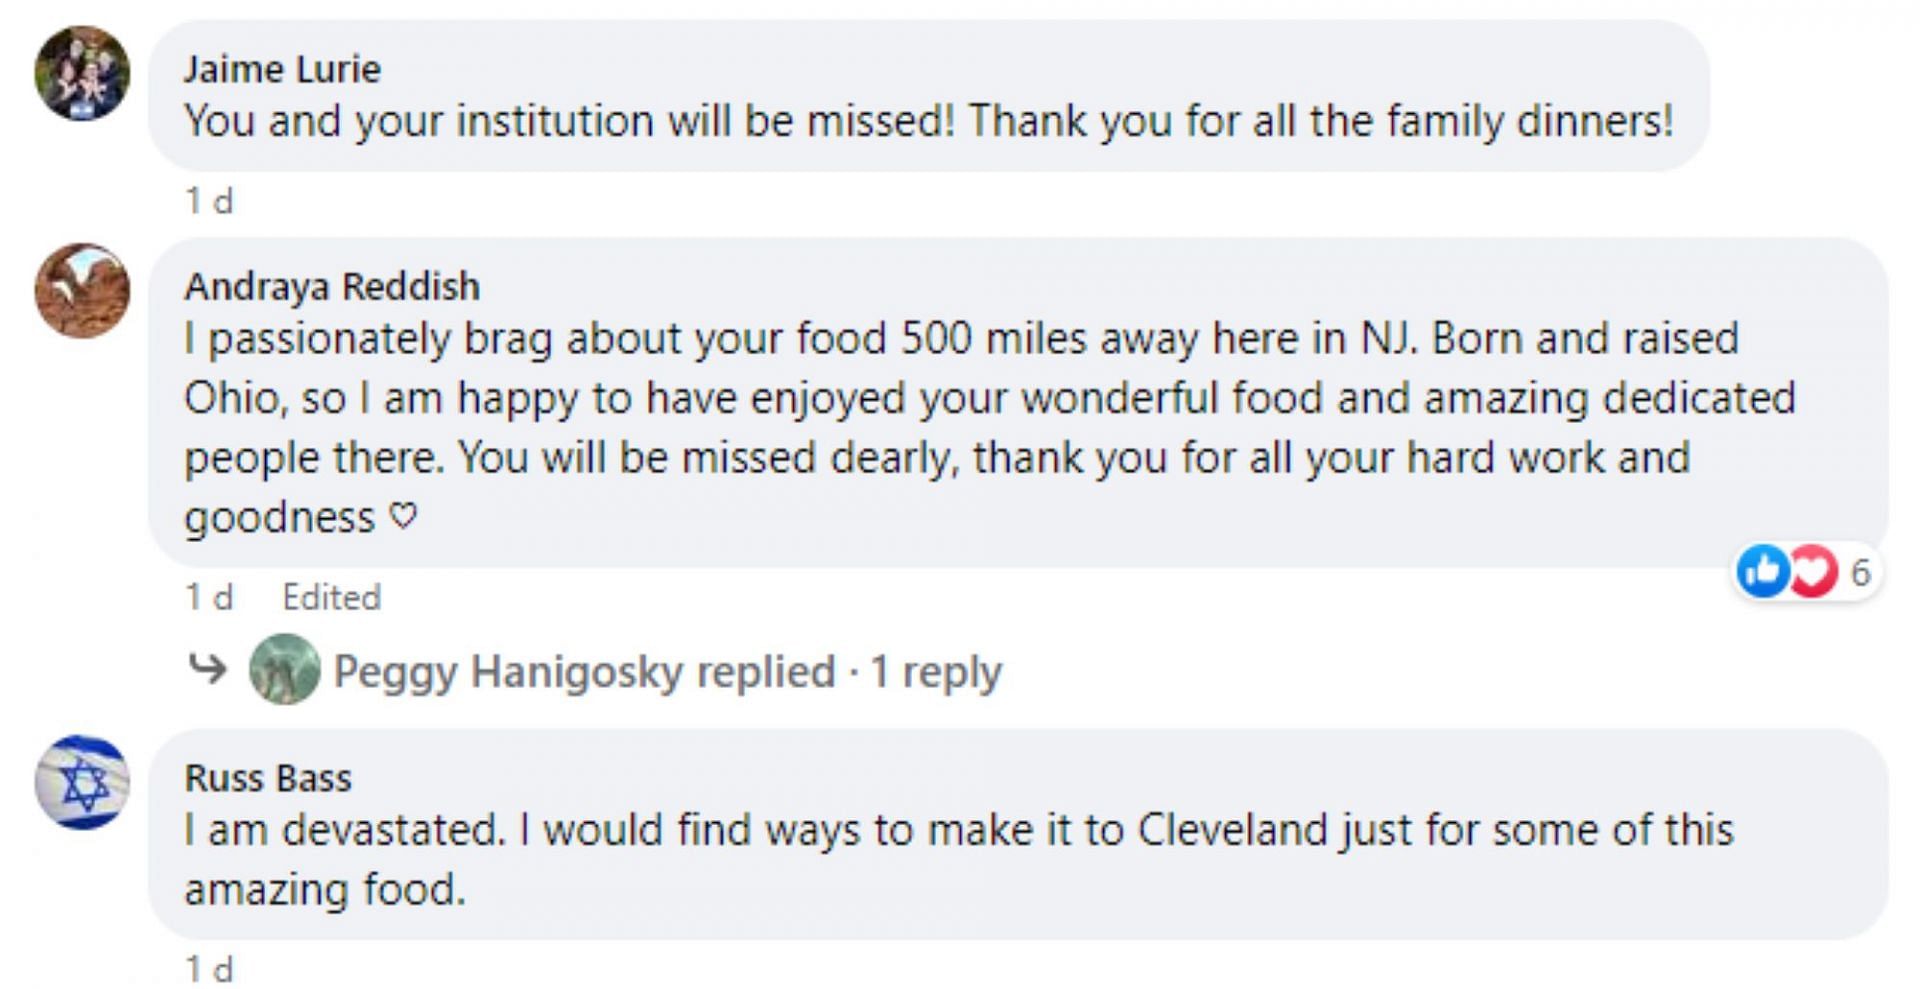1920x989 pixels.
Task: Open the reaction count showing 6
Action: coord(1860,572)
